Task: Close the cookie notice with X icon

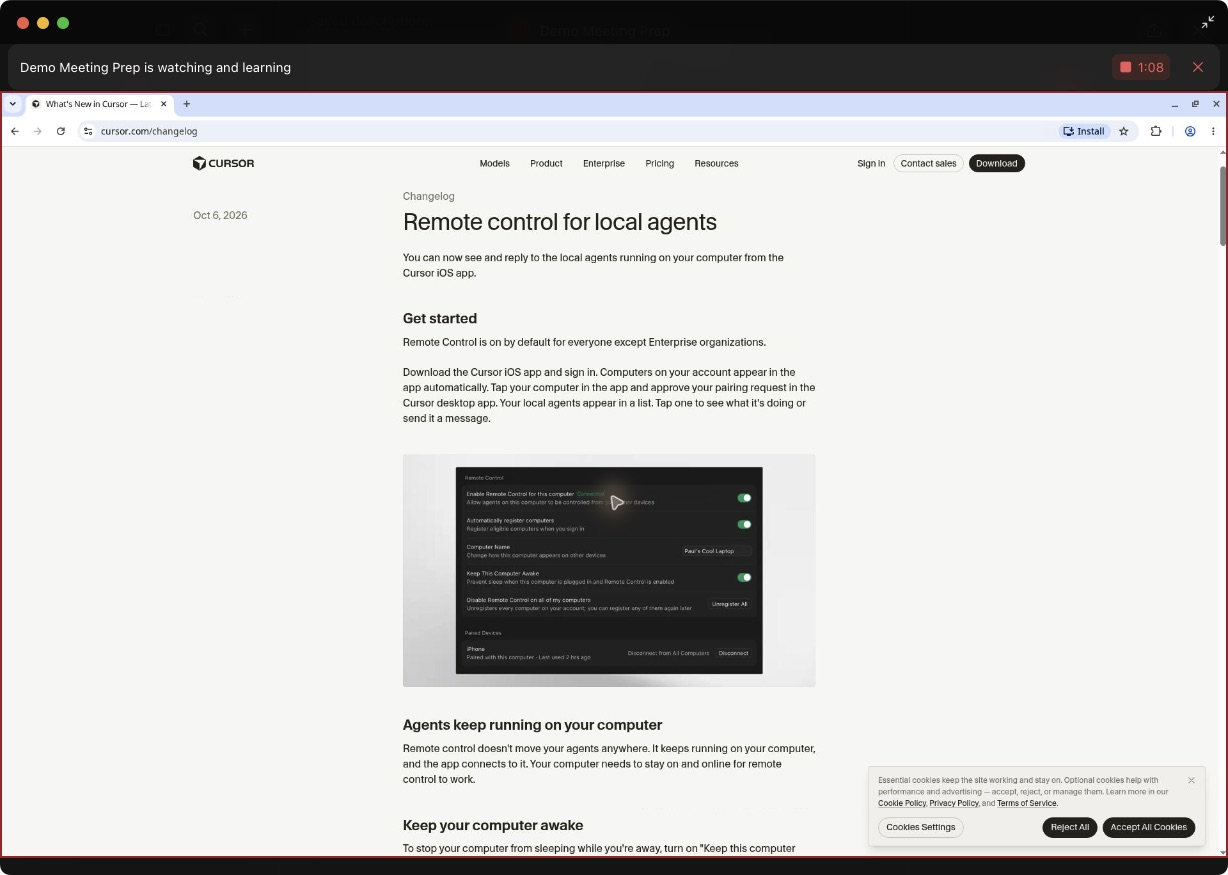Action: tap(1191, 780)
